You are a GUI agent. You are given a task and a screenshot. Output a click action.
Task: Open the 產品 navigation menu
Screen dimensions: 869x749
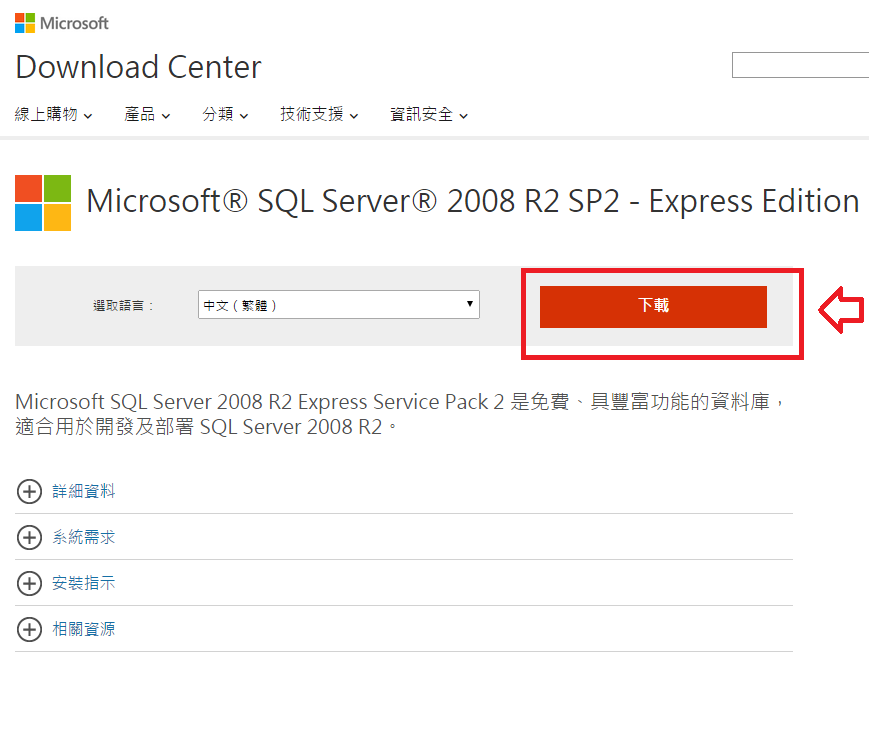coord(147,115)
